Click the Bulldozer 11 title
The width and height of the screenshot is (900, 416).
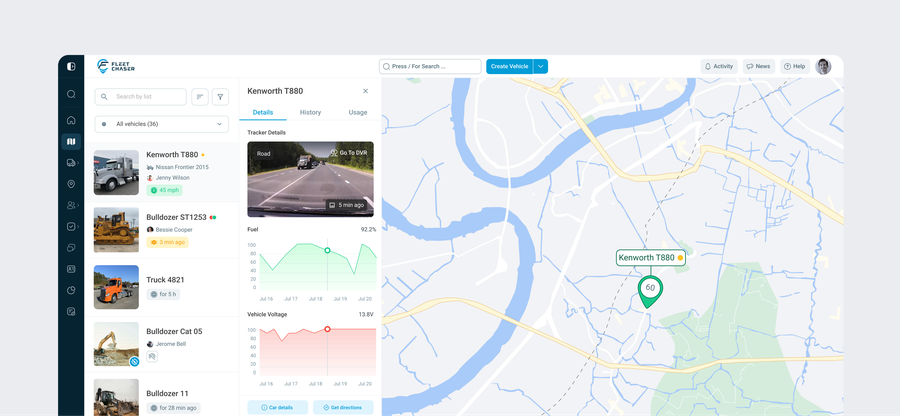click(x=168, y=394)
